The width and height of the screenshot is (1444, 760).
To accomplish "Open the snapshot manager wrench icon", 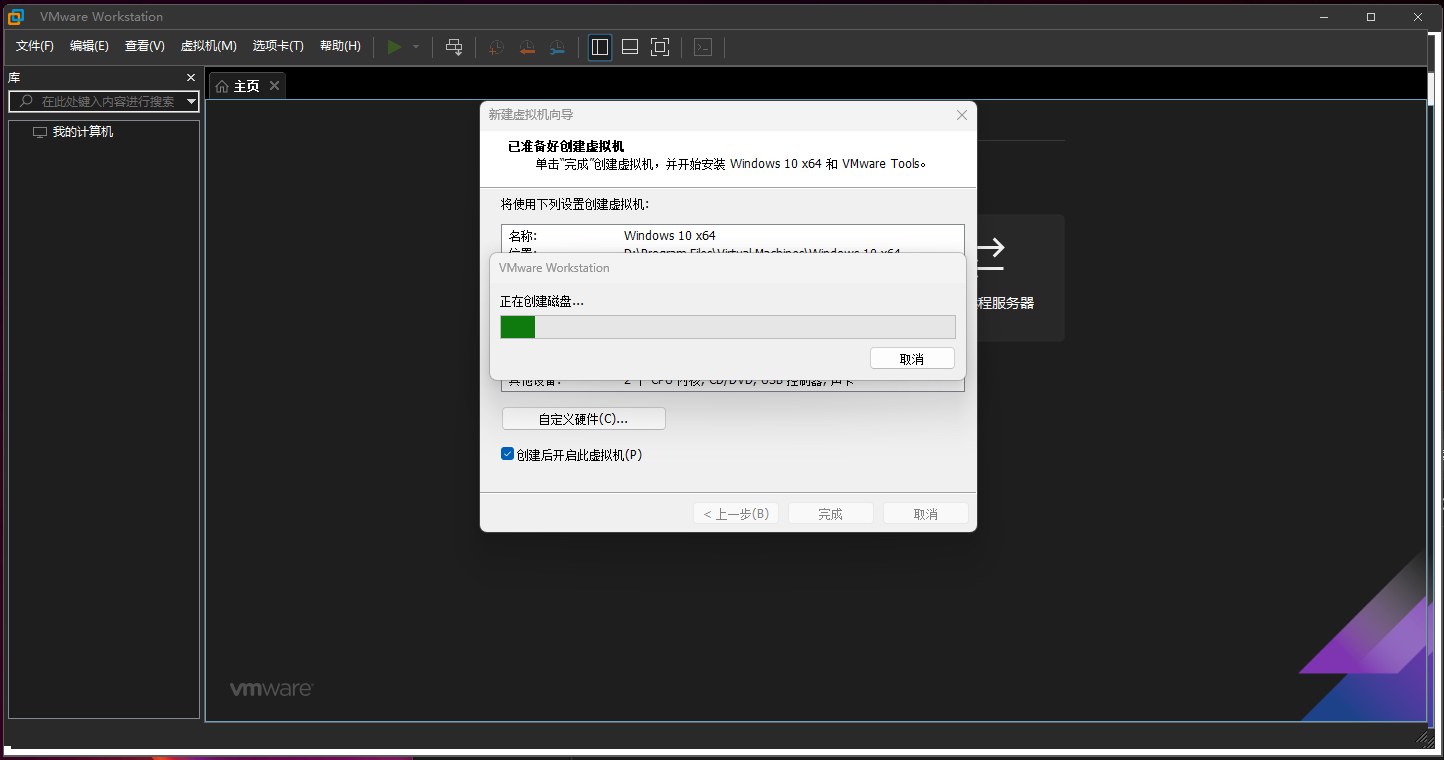I will (557, 47).
